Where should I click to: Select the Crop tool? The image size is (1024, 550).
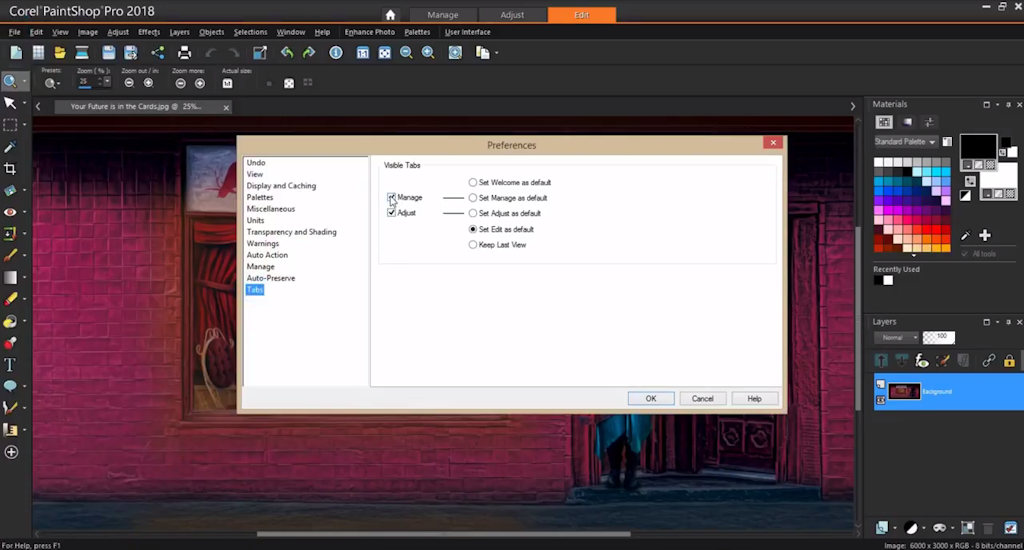coord(10,169)
